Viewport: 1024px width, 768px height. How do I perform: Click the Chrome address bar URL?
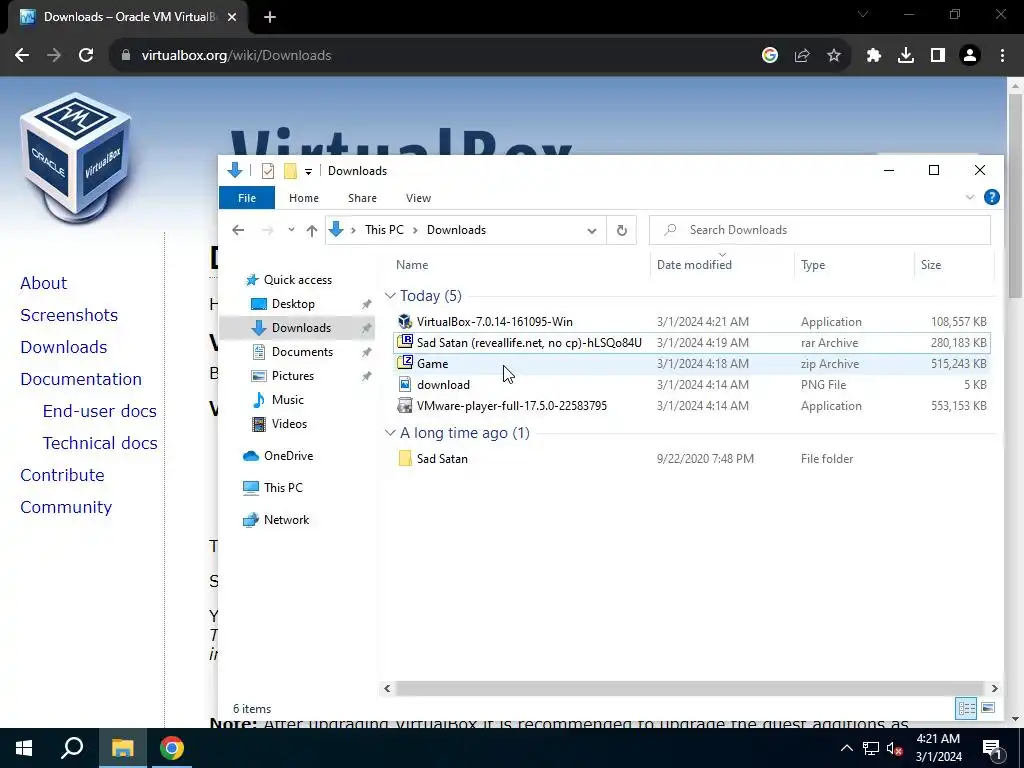pos(236,56)
